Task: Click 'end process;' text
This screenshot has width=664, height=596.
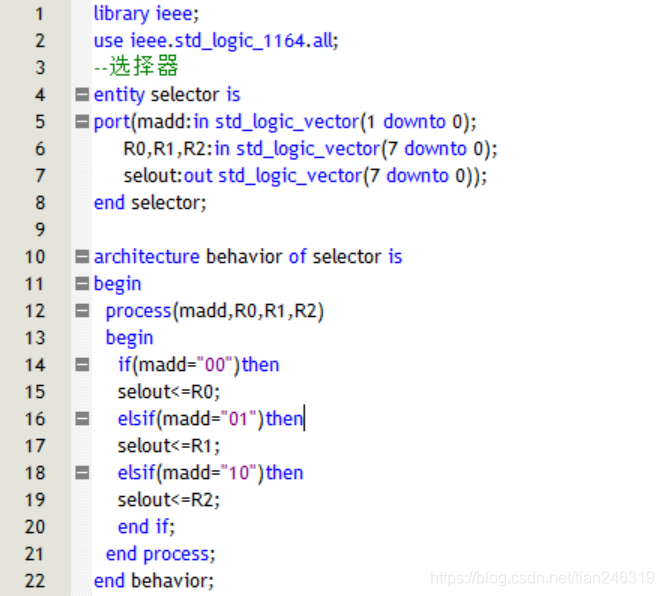Action: click(160, 554)
